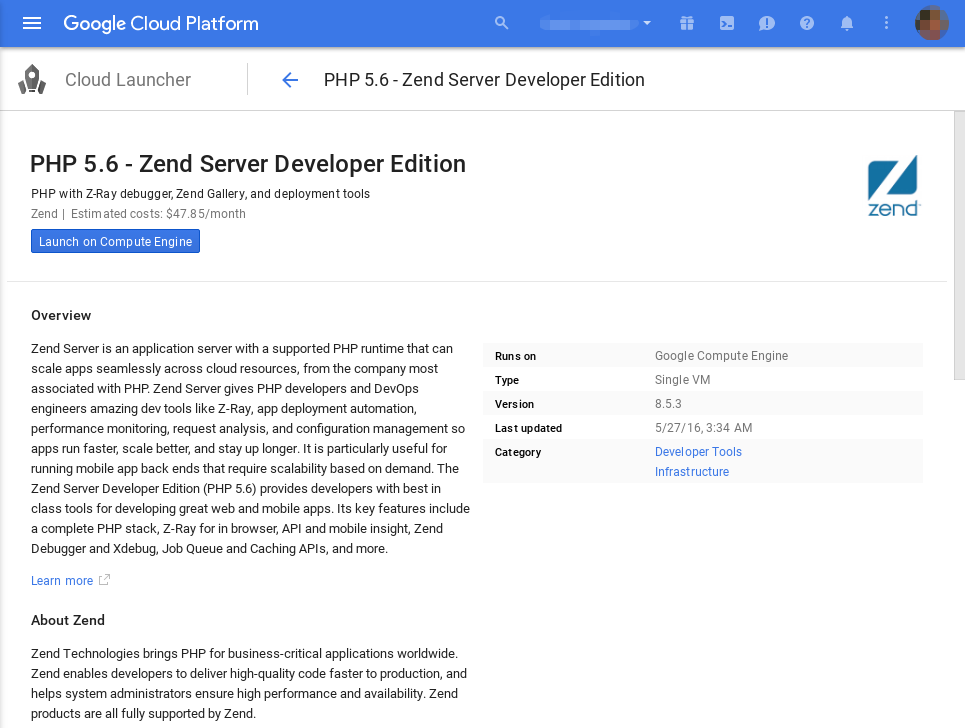Click the version value 8.5.3
Viewport: 965px width, 728px height.
coord(668,404)
